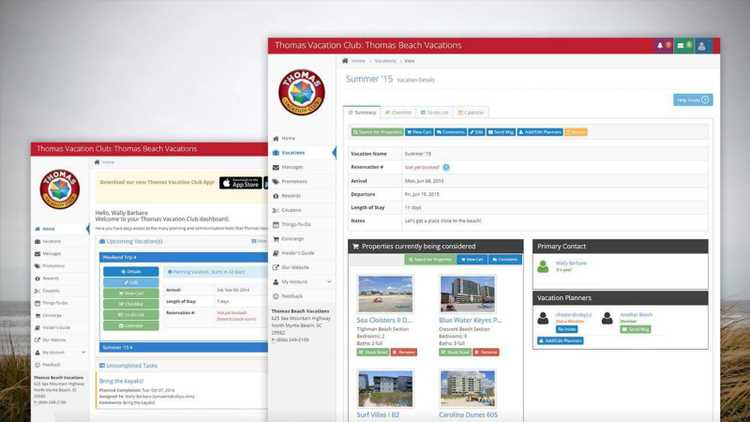Click the user profile icon in header

[x=702, y=46]
